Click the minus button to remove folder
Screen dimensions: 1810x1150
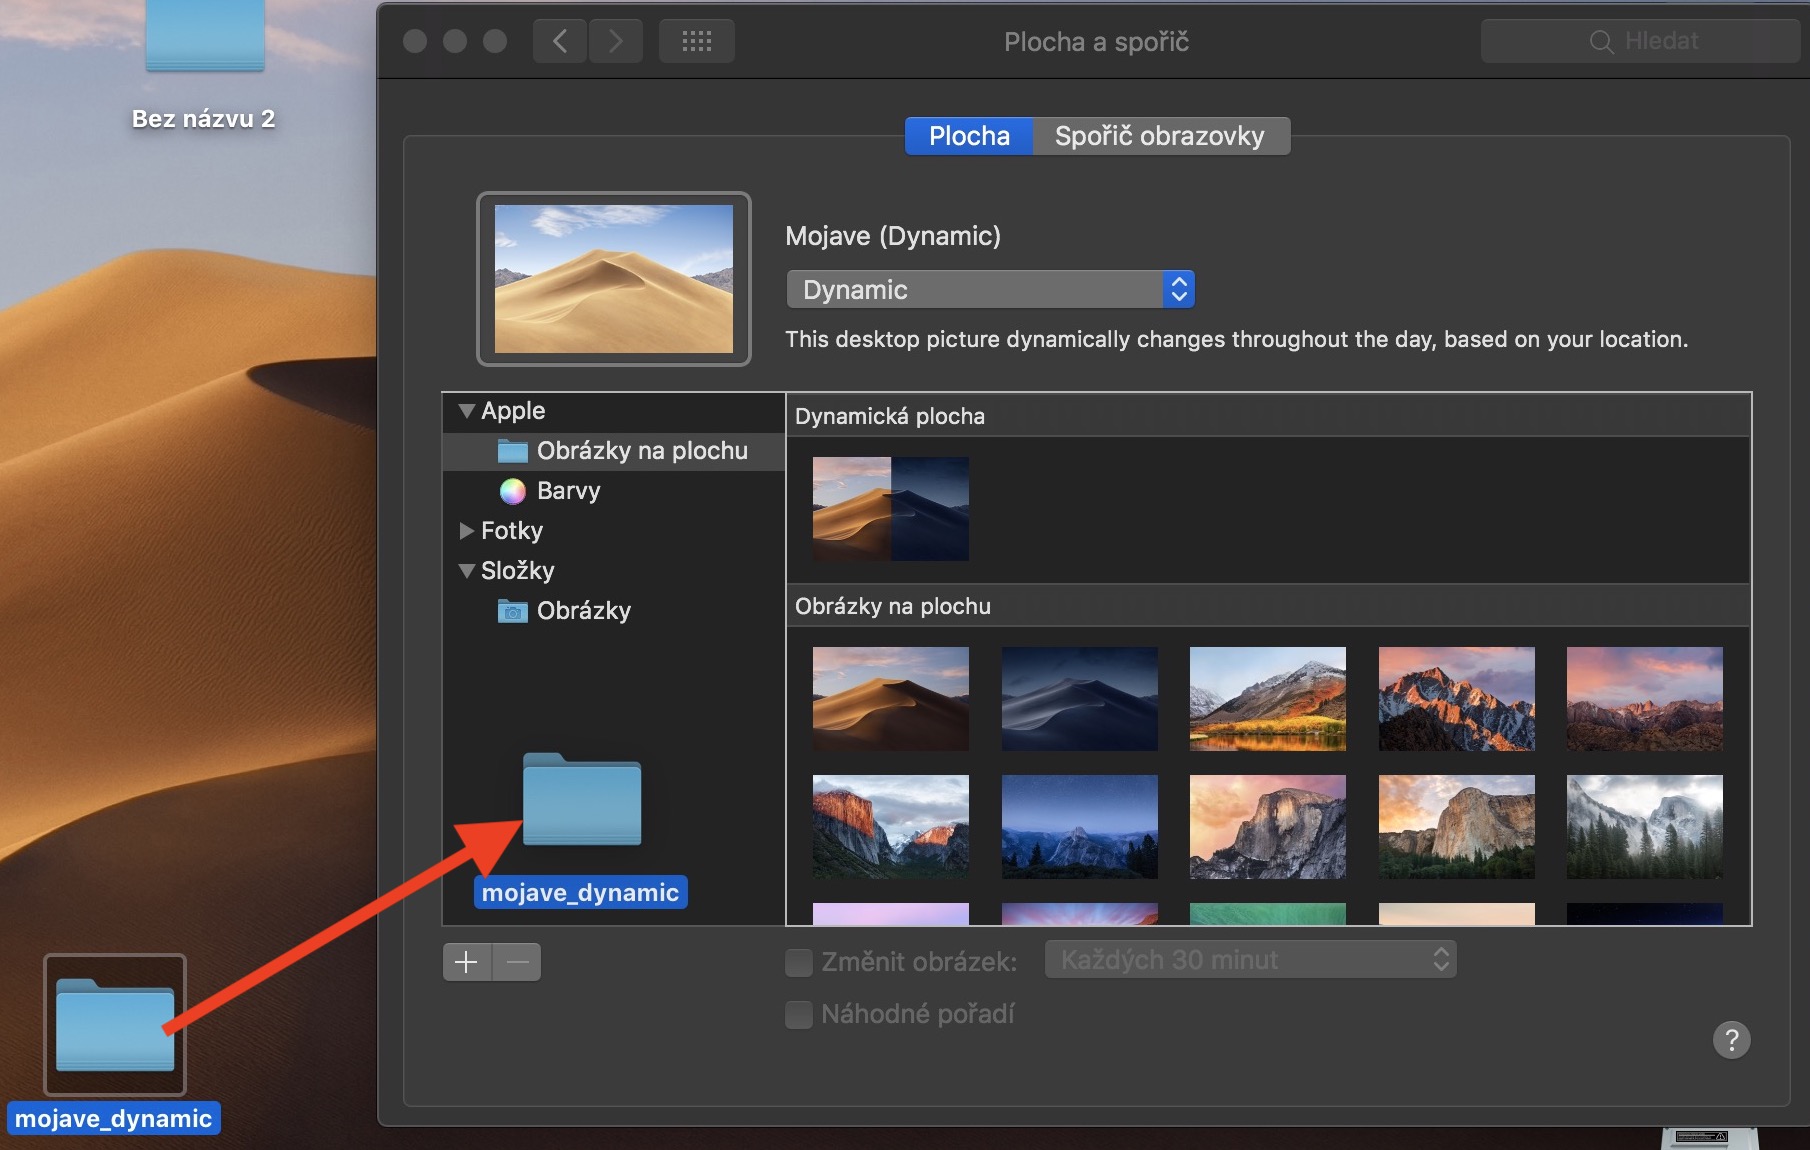[517, 962]
